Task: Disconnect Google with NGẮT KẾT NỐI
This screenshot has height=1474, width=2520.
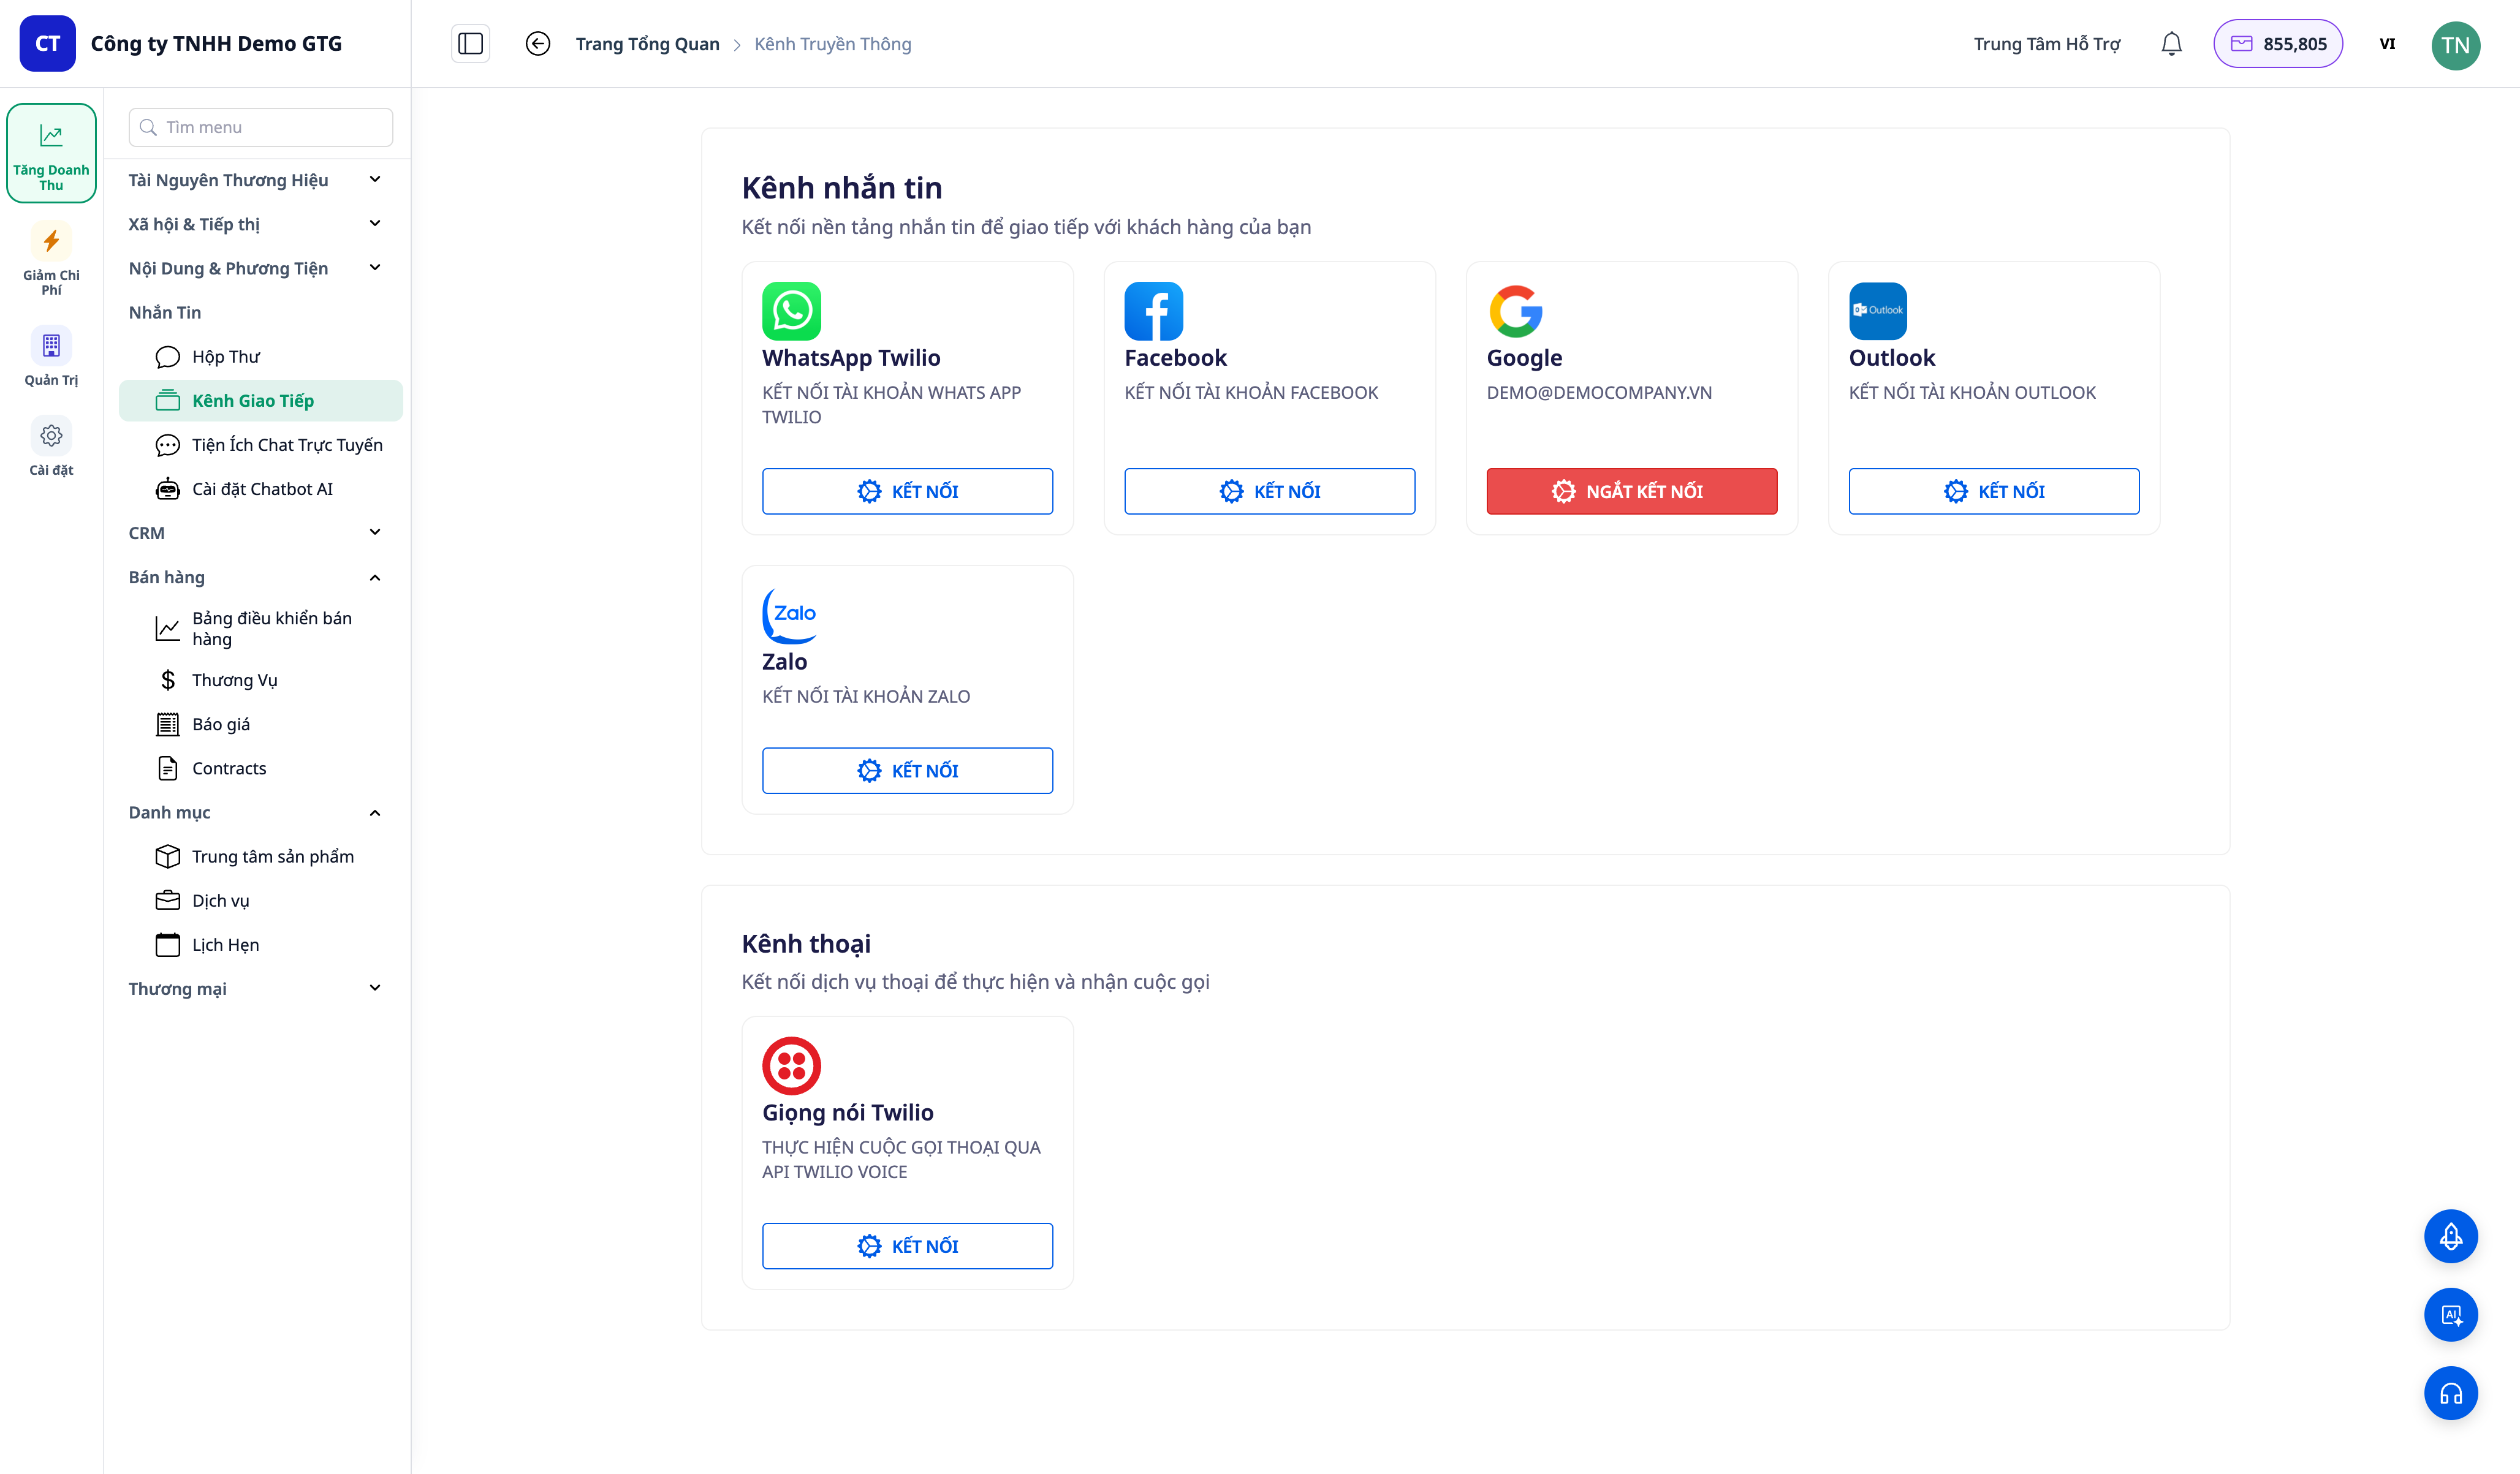Action: [1632, 491]
